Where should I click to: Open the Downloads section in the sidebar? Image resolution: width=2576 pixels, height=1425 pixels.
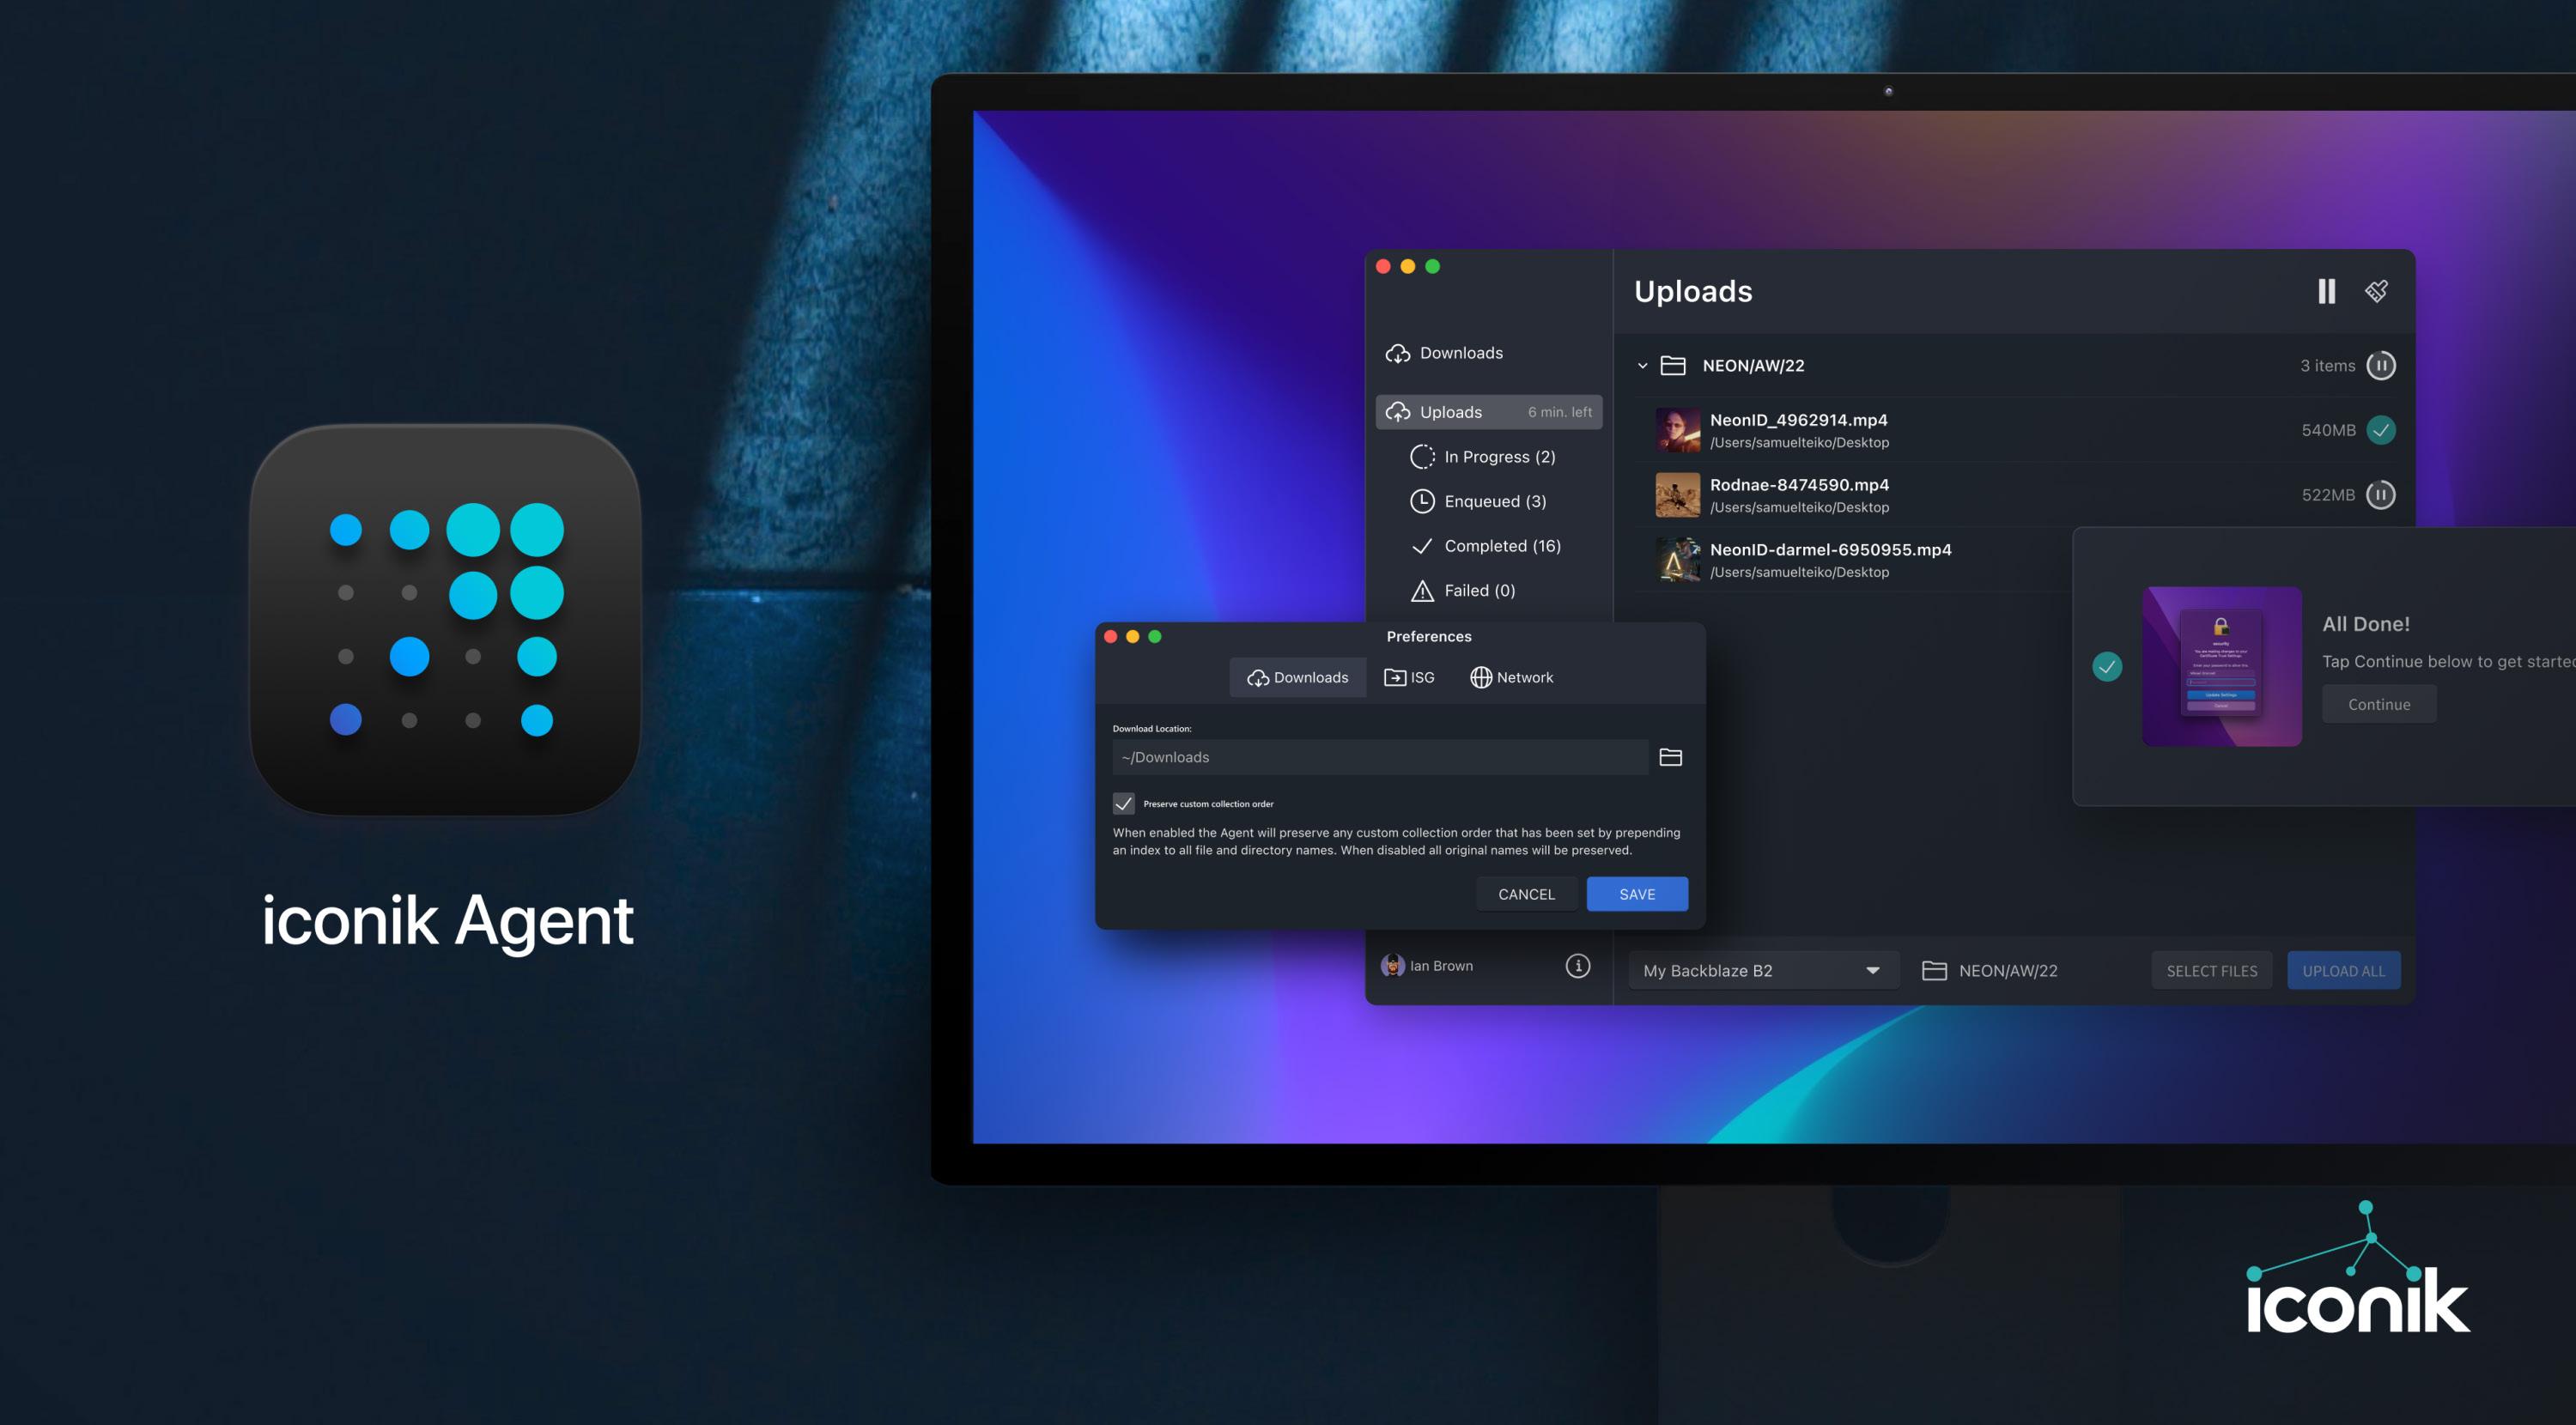tap(1460, 353)
